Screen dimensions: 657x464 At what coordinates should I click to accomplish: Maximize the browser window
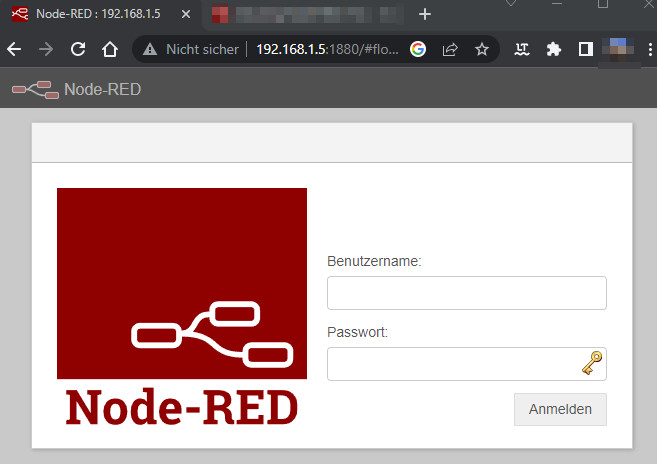(603, 4)
